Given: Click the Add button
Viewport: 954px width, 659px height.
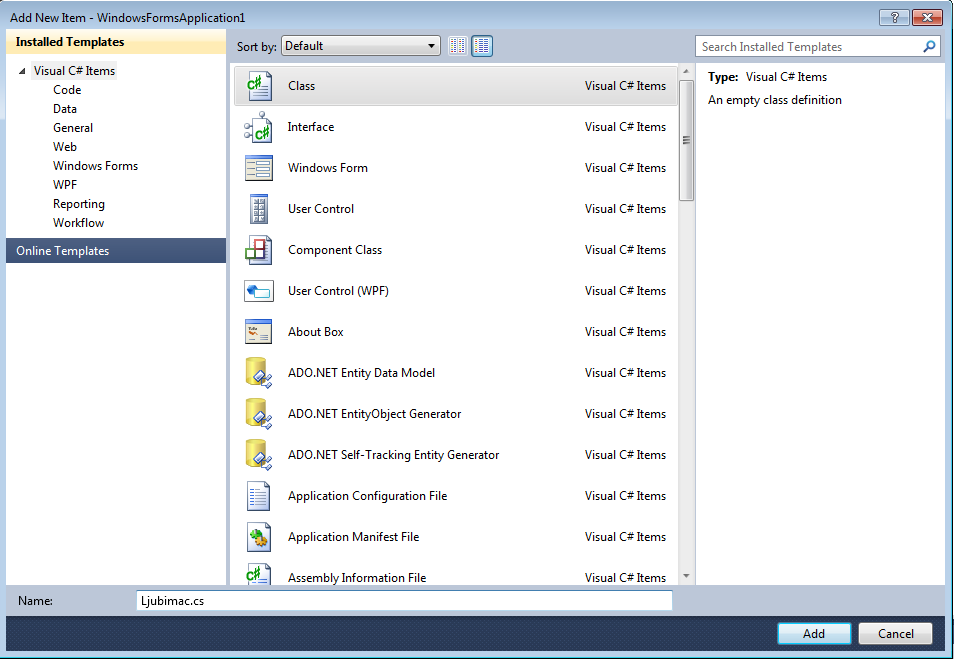Looking at the screenshot, I should pos(814,633).
